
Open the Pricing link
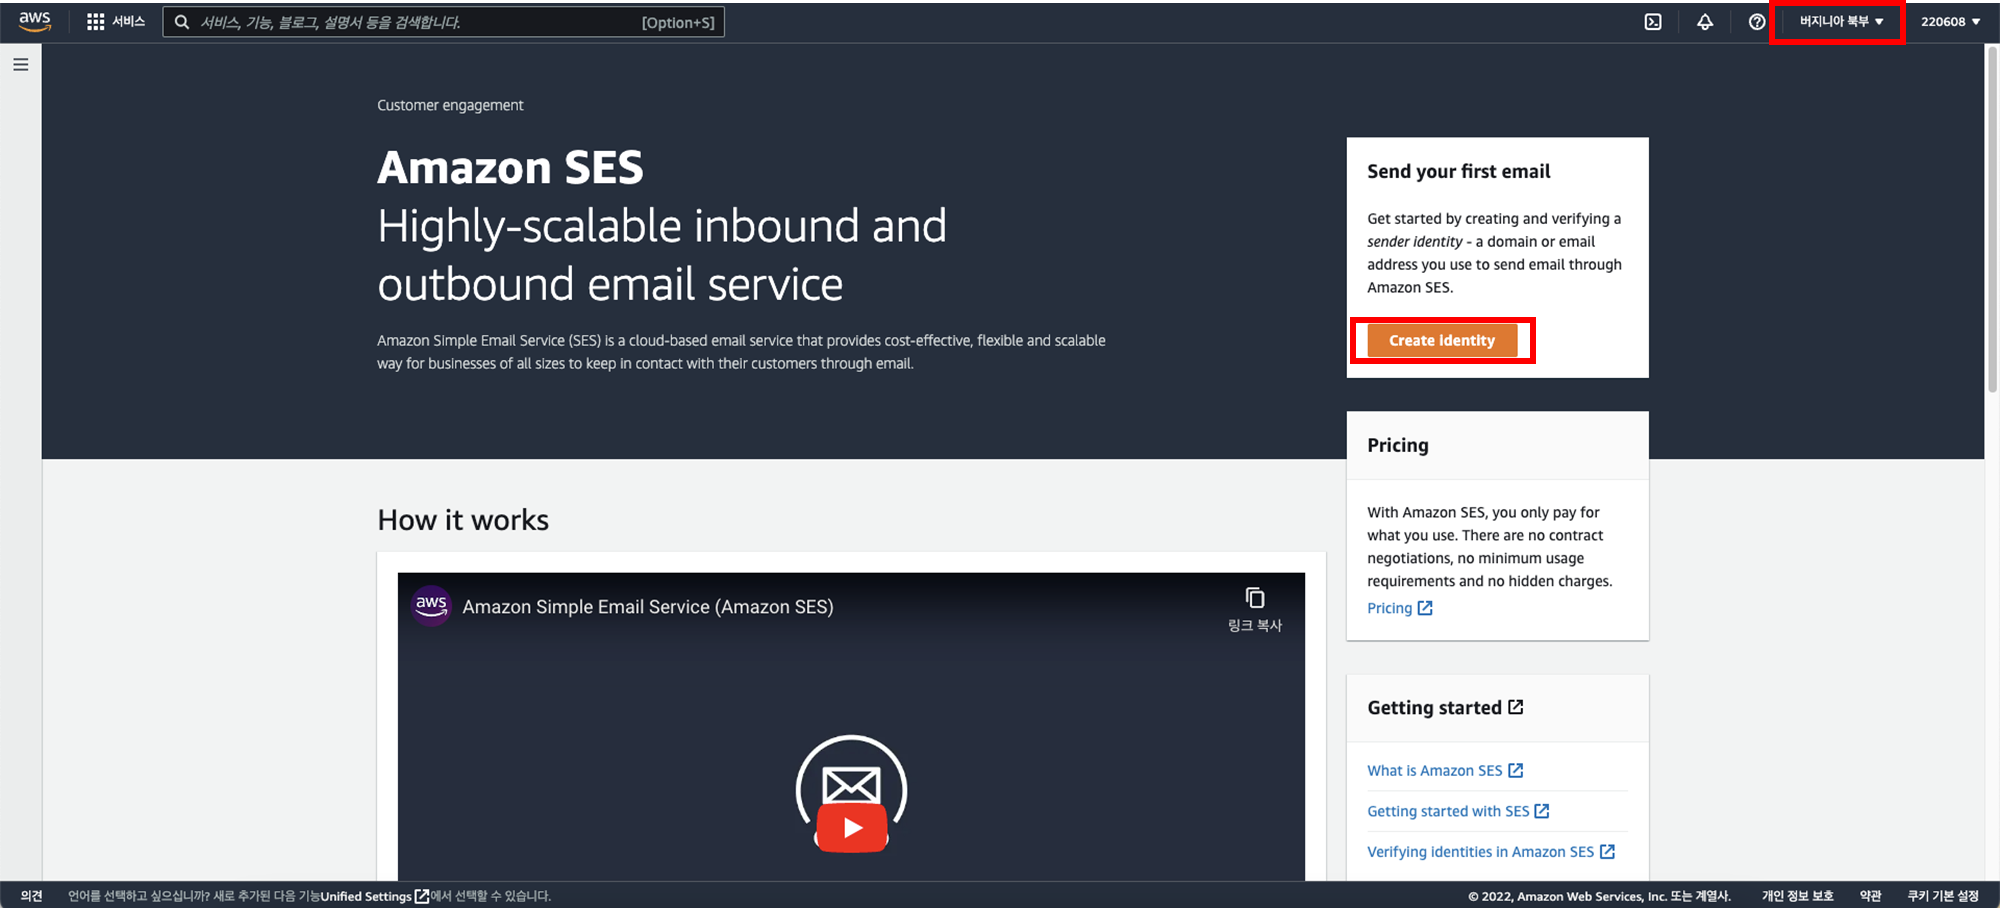[1390, 608]
